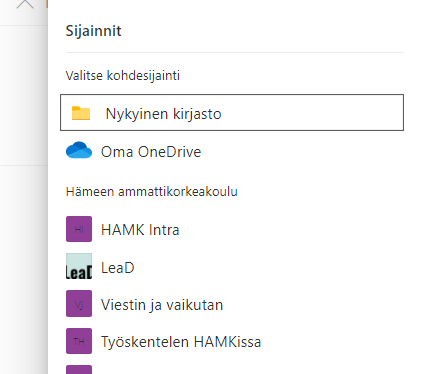Click the divider line under Sijainnit
This screenshot has height=374, width=422.
[x=235, y=52]
